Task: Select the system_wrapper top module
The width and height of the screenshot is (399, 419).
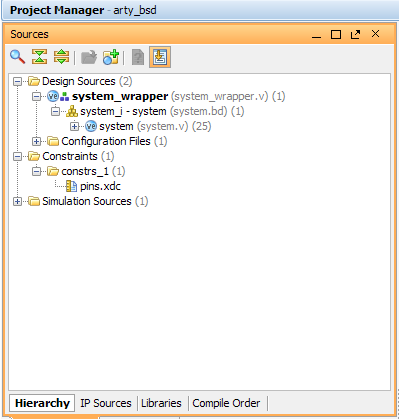Action: click(120, 96)
